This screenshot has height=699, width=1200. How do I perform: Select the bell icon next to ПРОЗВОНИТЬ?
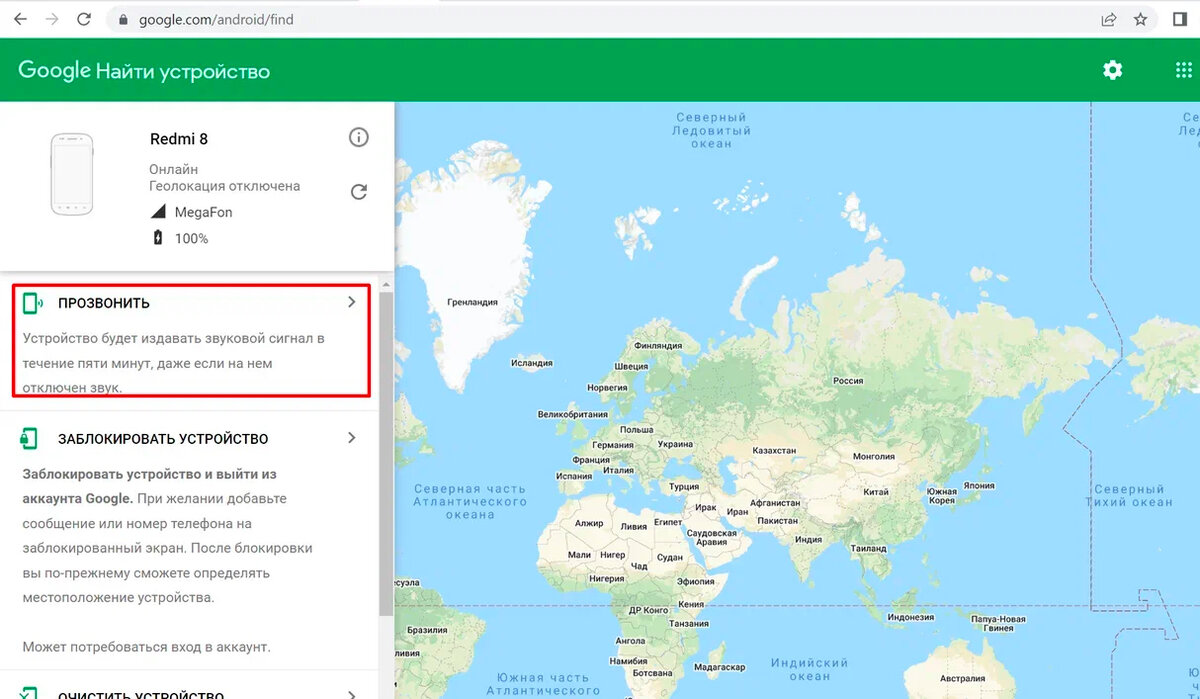(31, 302)
